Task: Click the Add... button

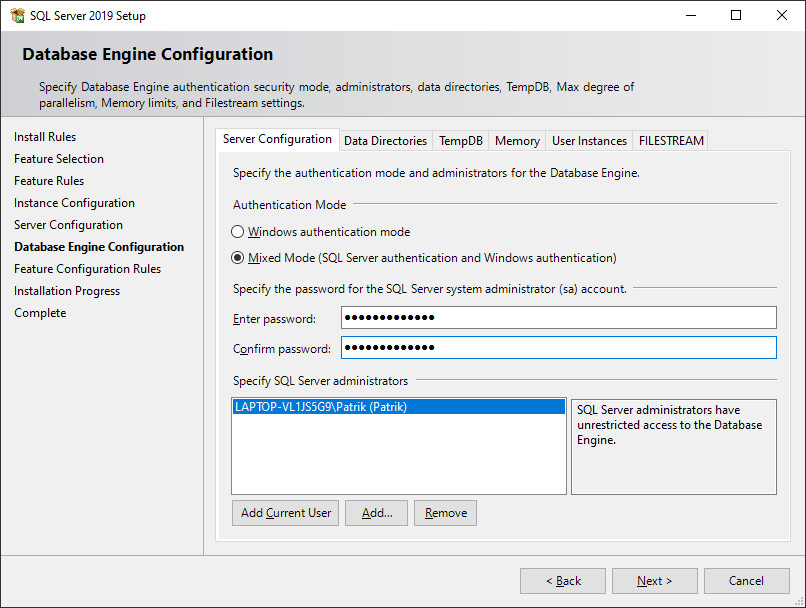Action: 376,513
